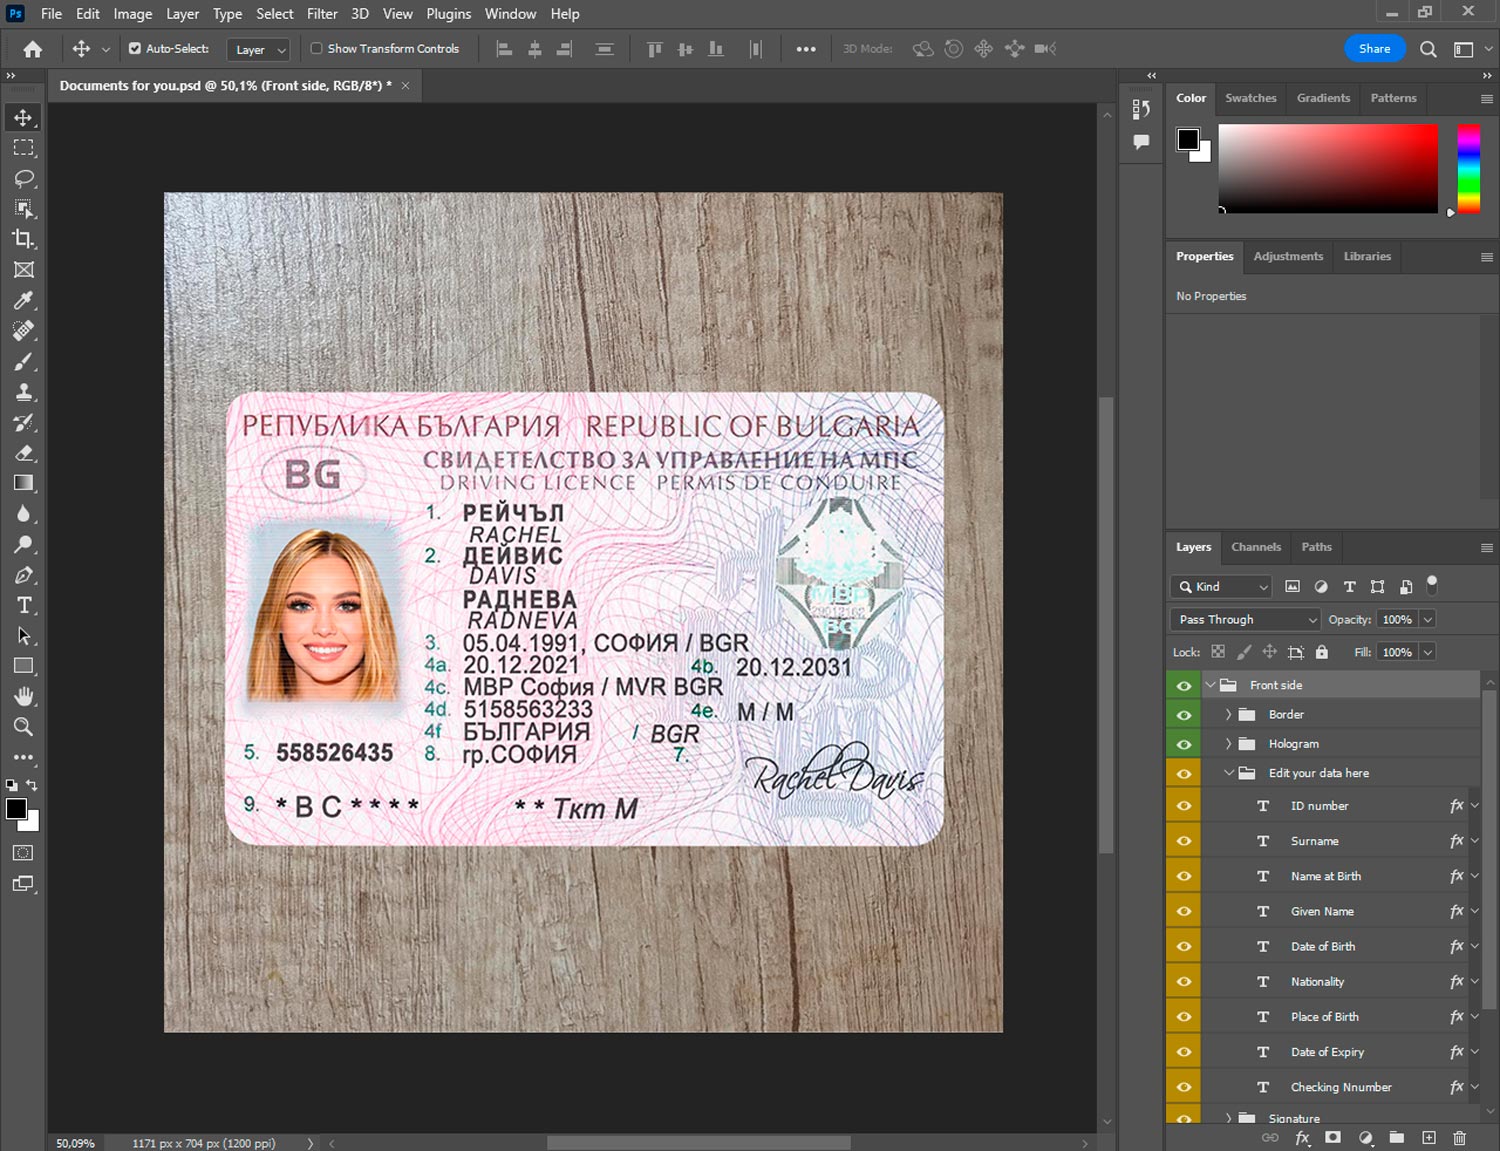The width and height of the screenshot is (1500, 1151).
Task: Expand the Border layer group
Action: tap(1228, 714)
